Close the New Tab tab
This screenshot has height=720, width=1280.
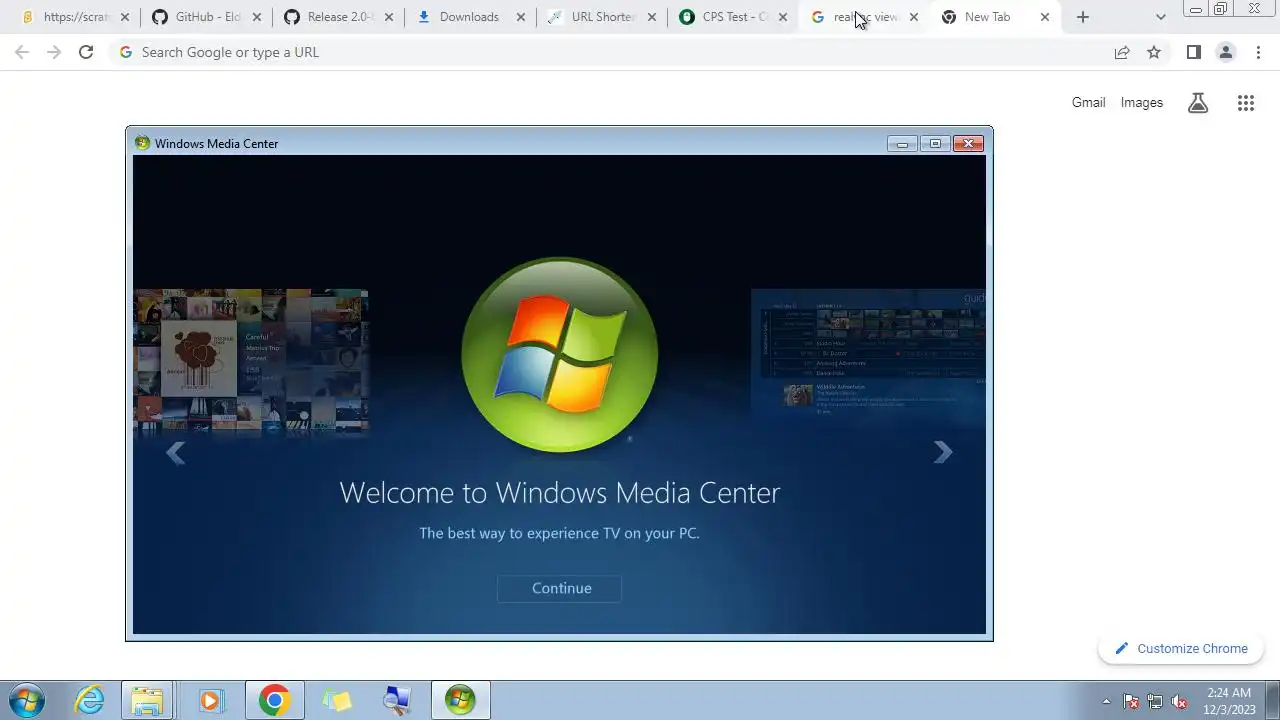[1045, 17]
